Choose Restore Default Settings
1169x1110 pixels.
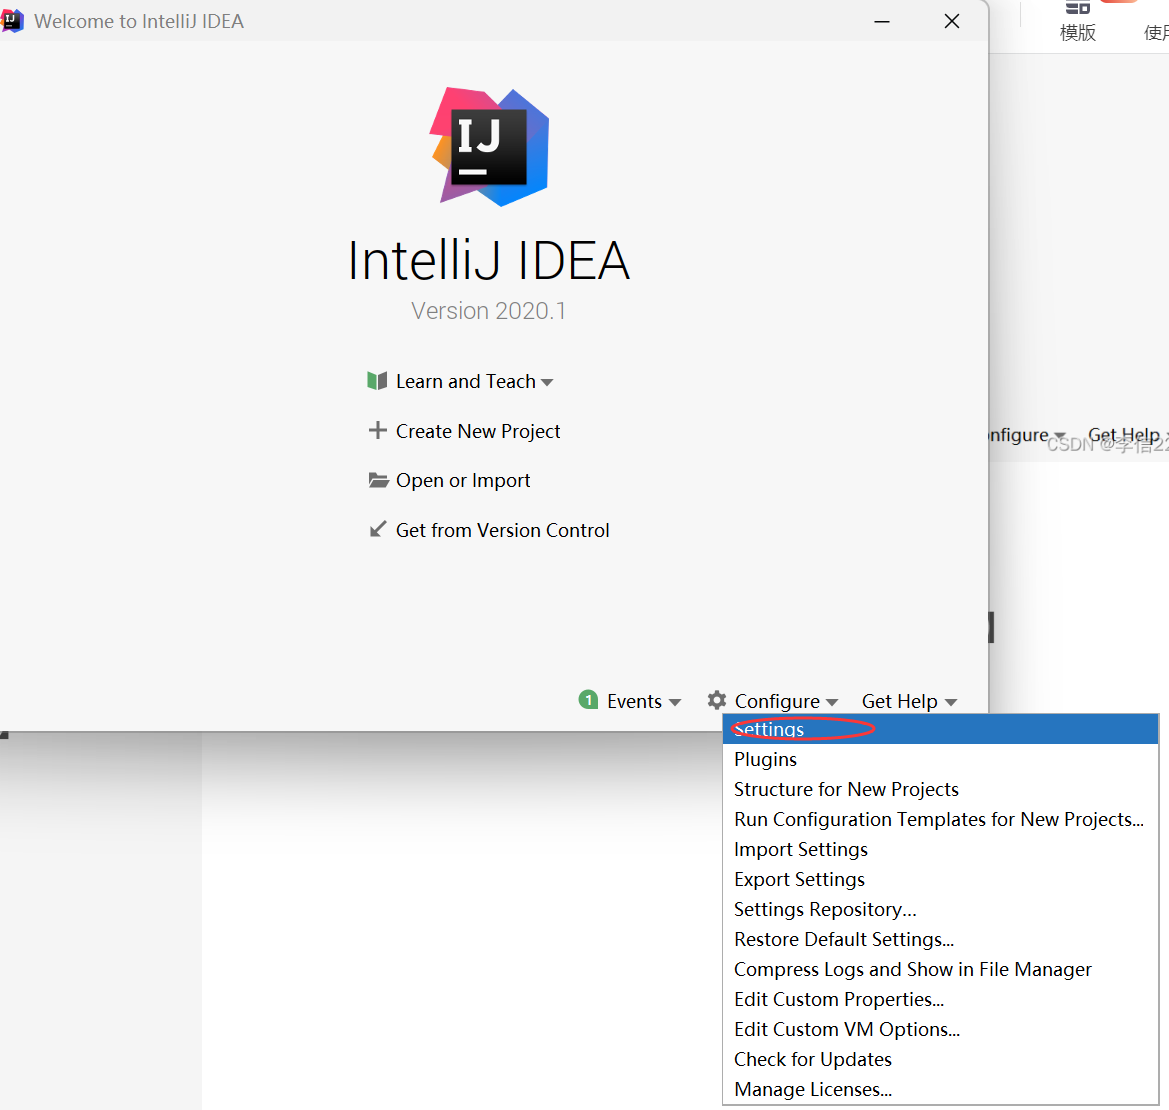pos(940,939)
